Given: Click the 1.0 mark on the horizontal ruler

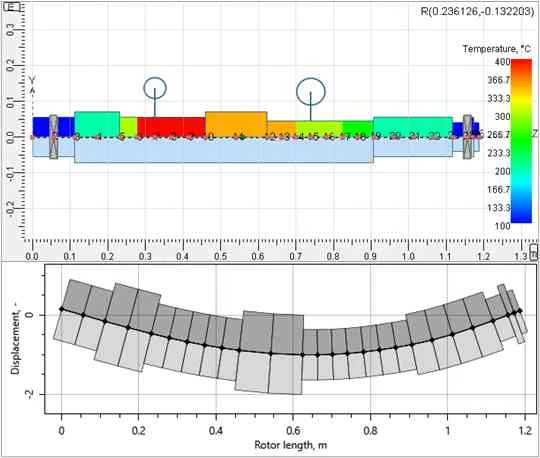Looking at the screenshot, I should click(x=408, y=257).
